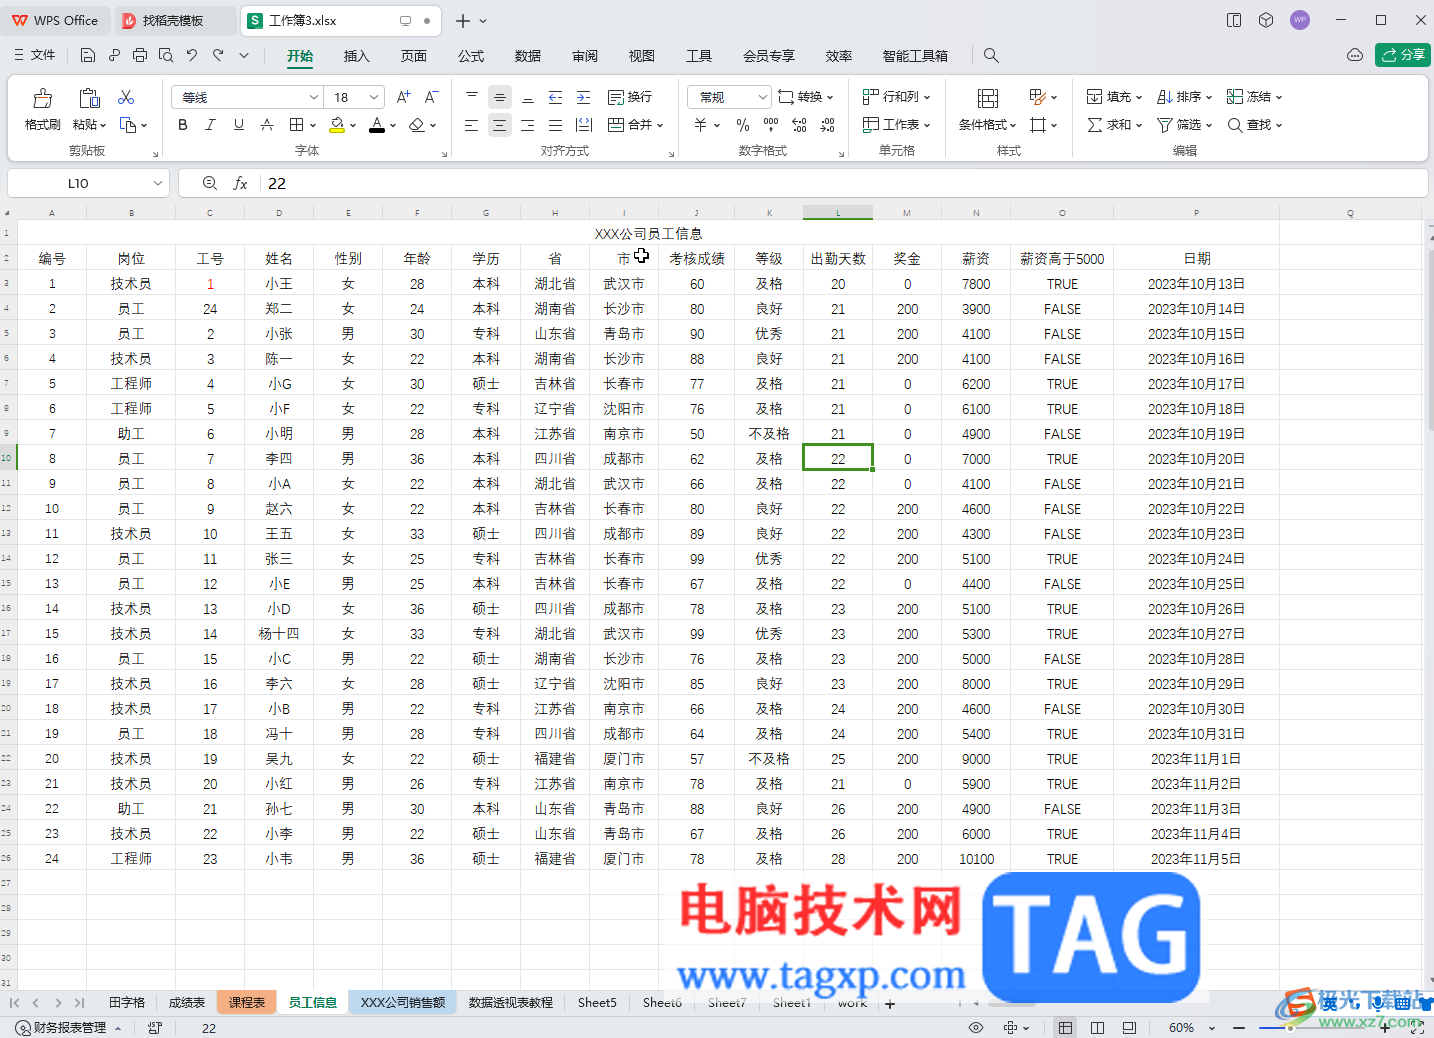This screenshot has height=1038, width=1434.
Task: Open the search magnifier in ribbon tab bar
Action: coord(991,55)
